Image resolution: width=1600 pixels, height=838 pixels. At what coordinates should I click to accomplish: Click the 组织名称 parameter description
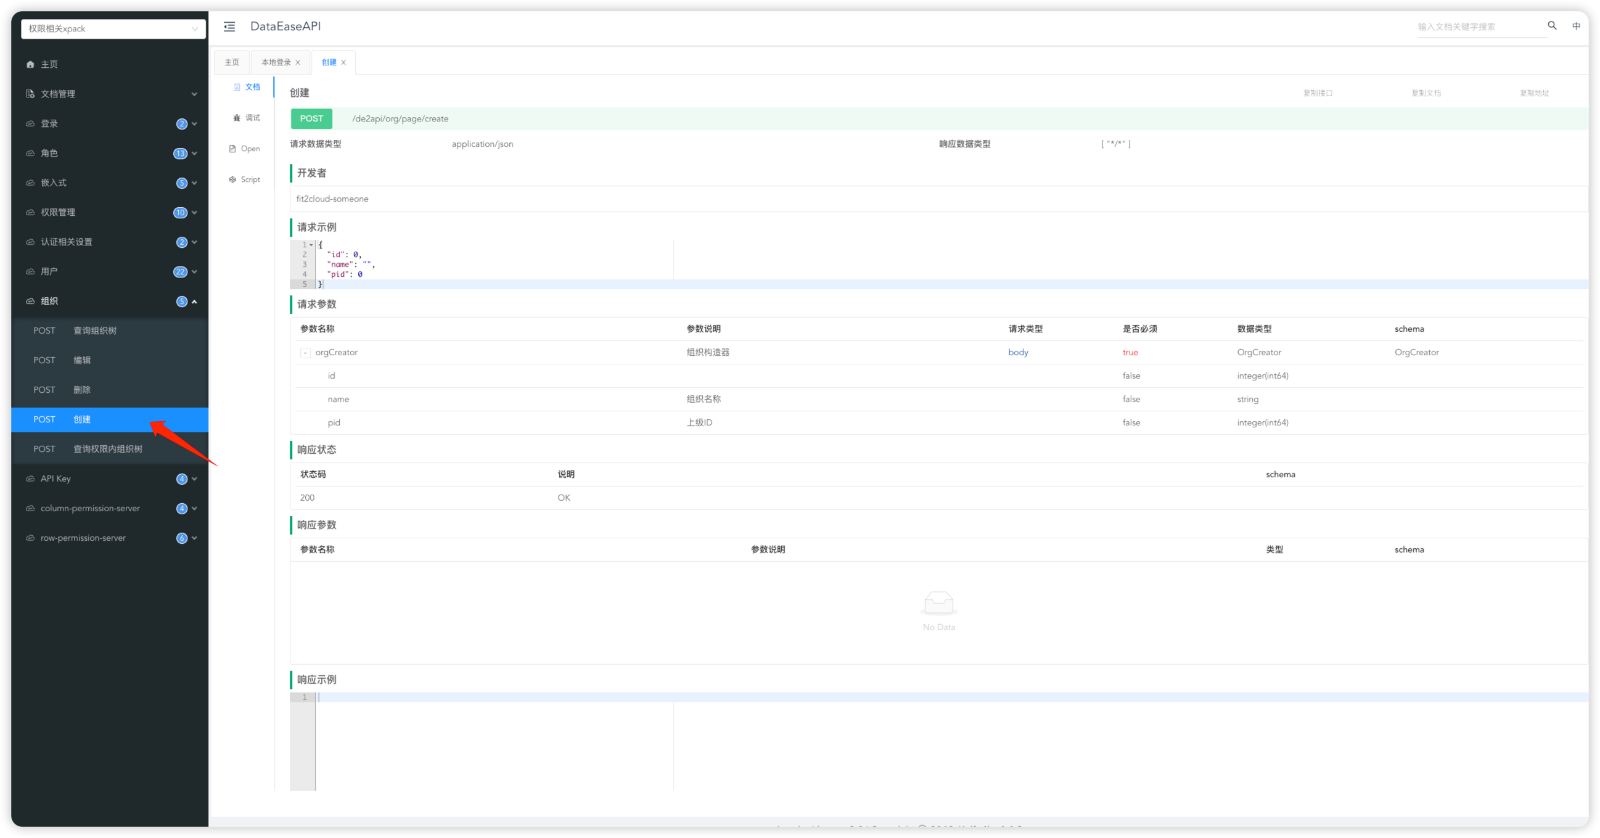[703, 399]
